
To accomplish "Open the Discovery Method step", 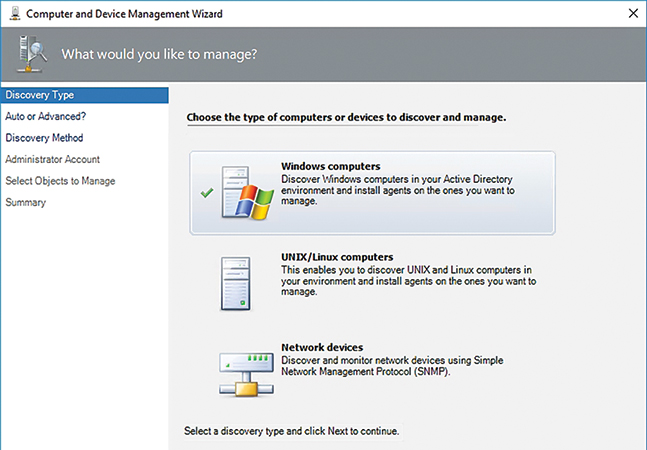I will coord(44,138).
